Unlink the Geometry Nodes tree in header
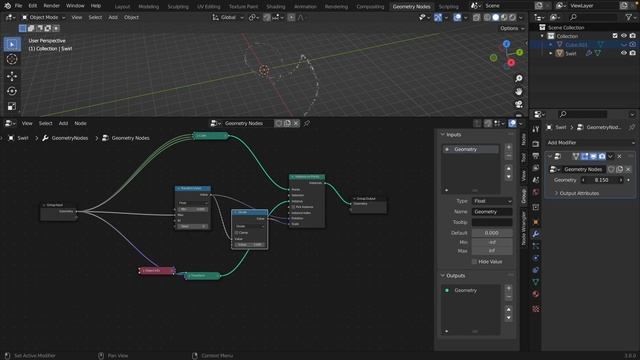640x360 pixels. pos(296,123)
